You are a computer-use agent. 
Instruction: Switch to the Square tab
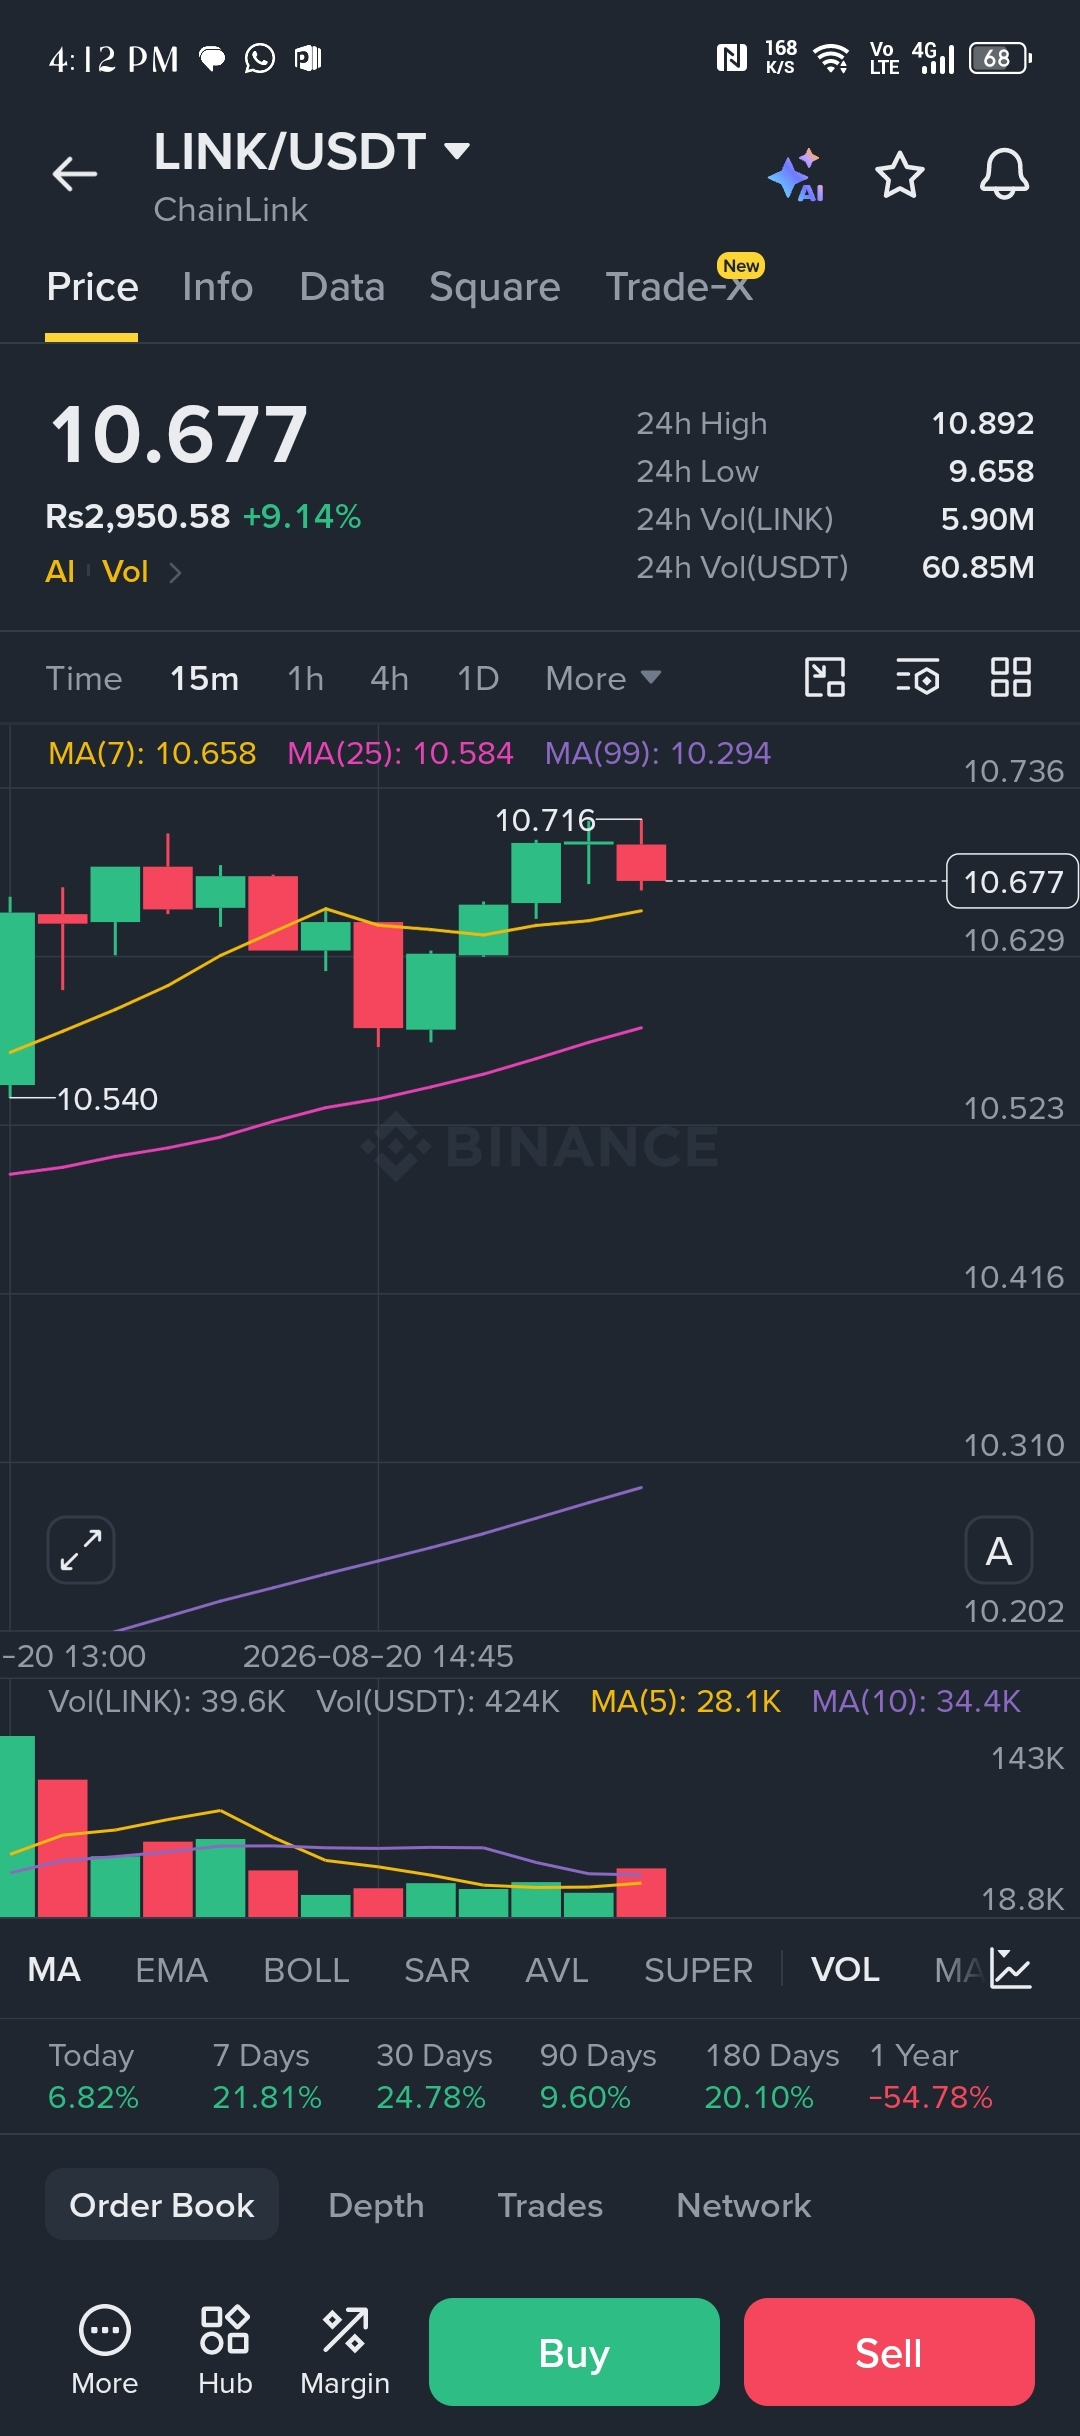tap(494, 287)
